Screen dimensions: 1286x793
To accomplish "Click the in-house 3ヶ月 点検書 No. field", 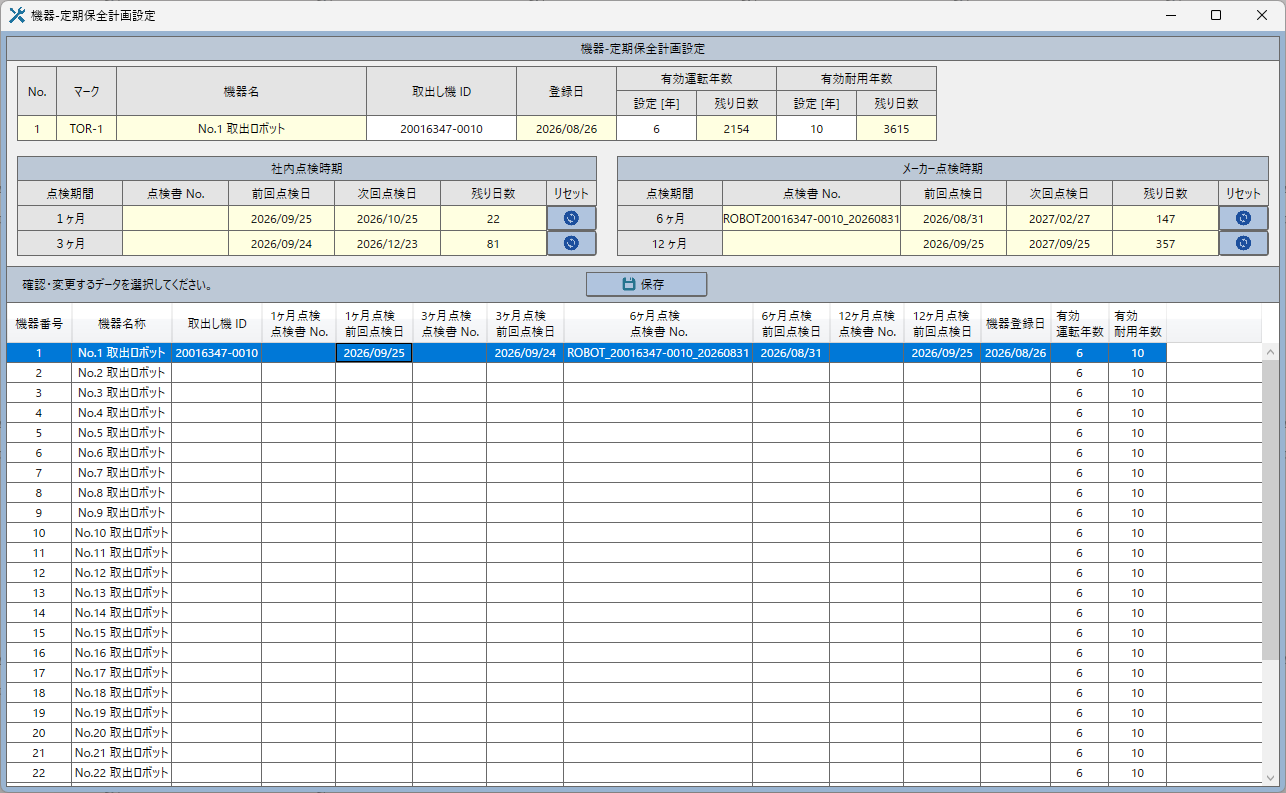I will pyautogui.click(x=175, y=243).
